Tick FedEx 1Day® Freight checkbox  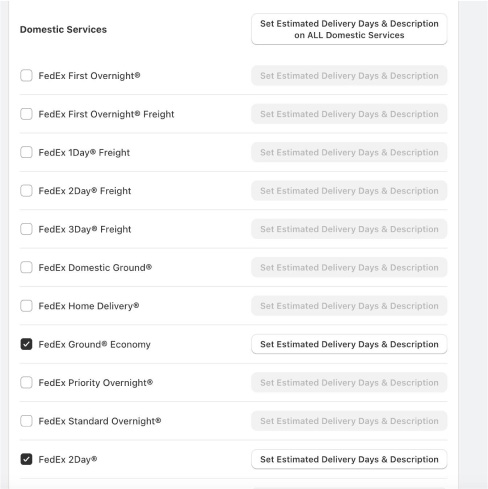coord(26,152)
